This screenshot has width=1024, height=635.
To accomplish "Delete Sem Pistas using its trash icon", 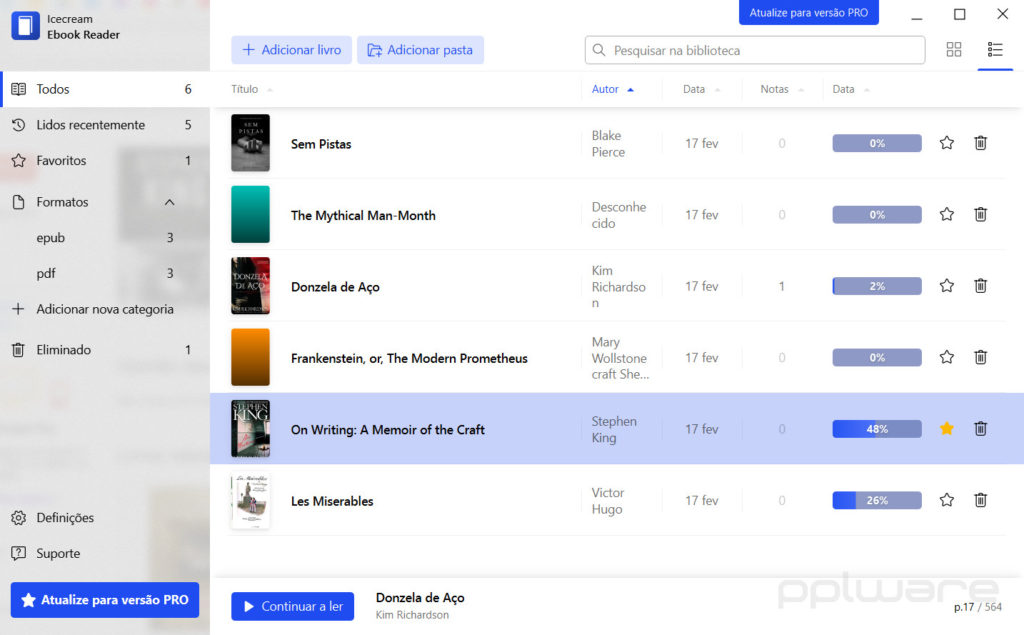I will pos(980,143).
